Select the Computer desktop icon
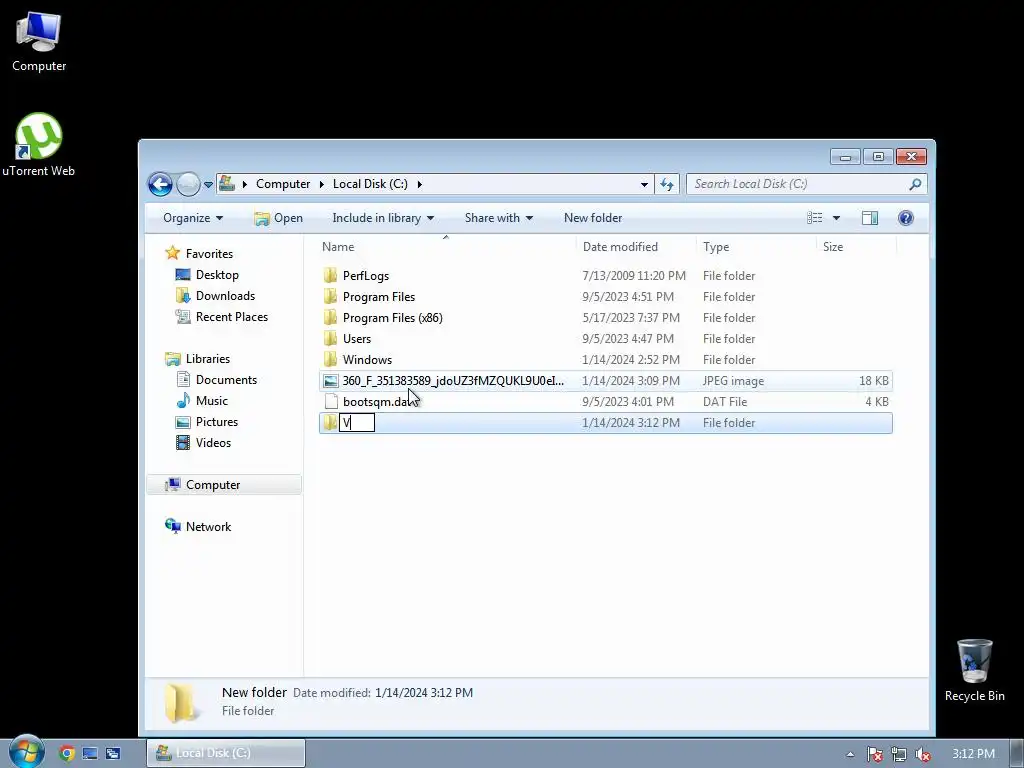Viewport: 1024px width, 768px height. click(39, 41)
